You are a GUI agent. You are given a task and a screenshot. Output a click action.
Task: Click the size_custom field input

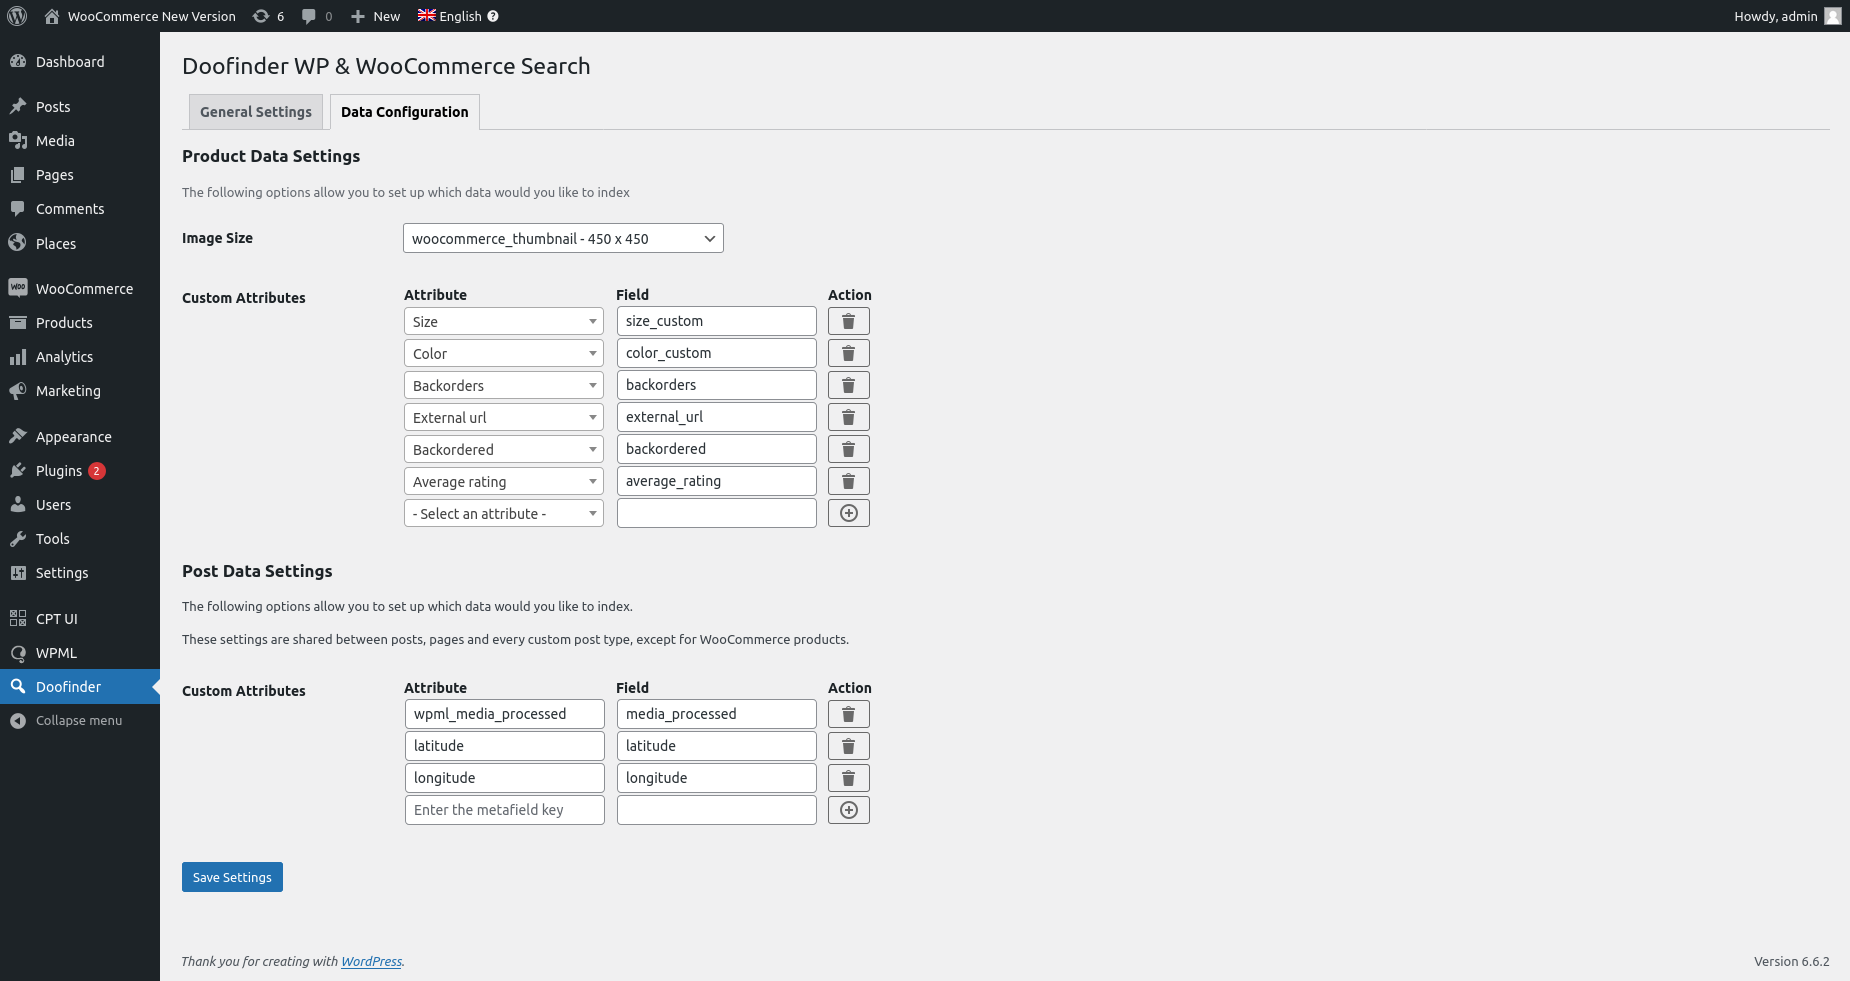[717, 321]
